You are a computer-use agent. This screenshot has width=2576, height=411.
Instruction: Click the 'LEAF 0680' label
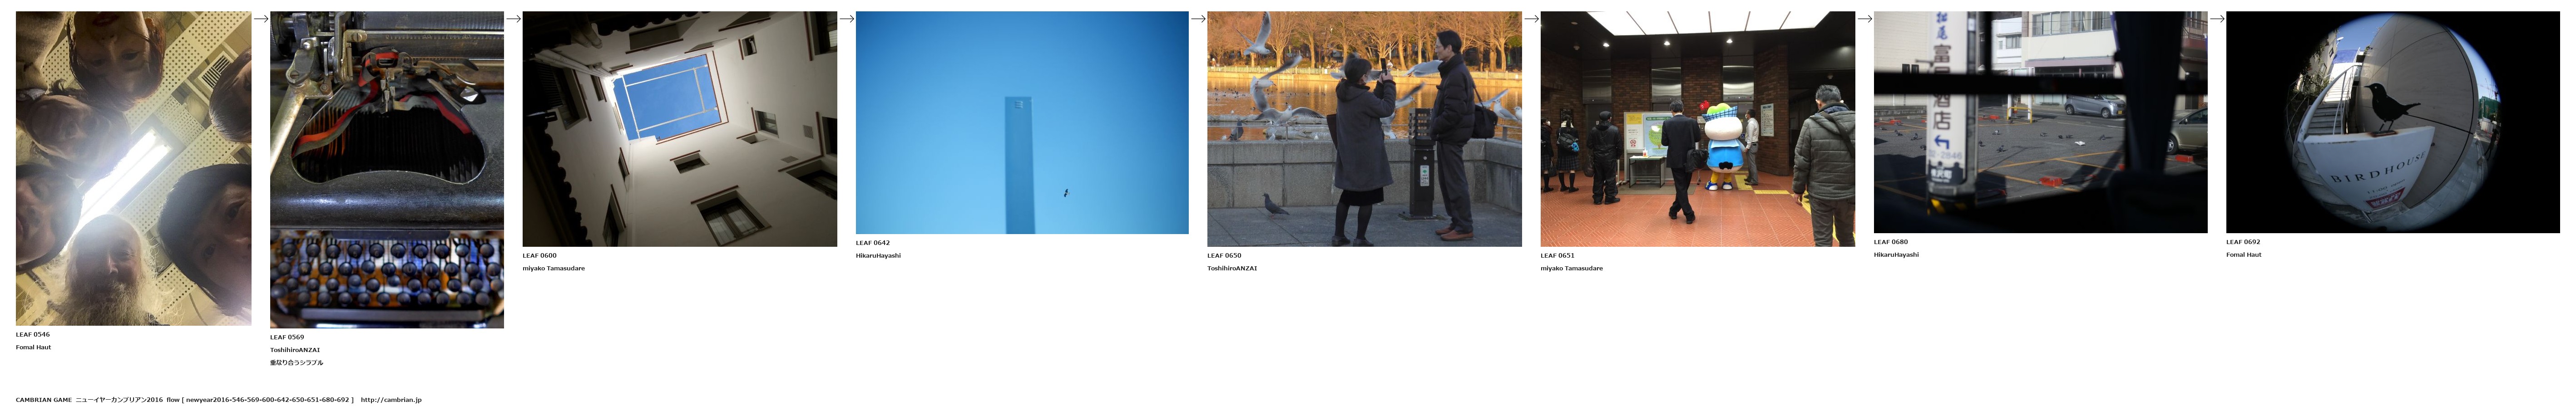pyautogui.click(x=1891, y=242)
